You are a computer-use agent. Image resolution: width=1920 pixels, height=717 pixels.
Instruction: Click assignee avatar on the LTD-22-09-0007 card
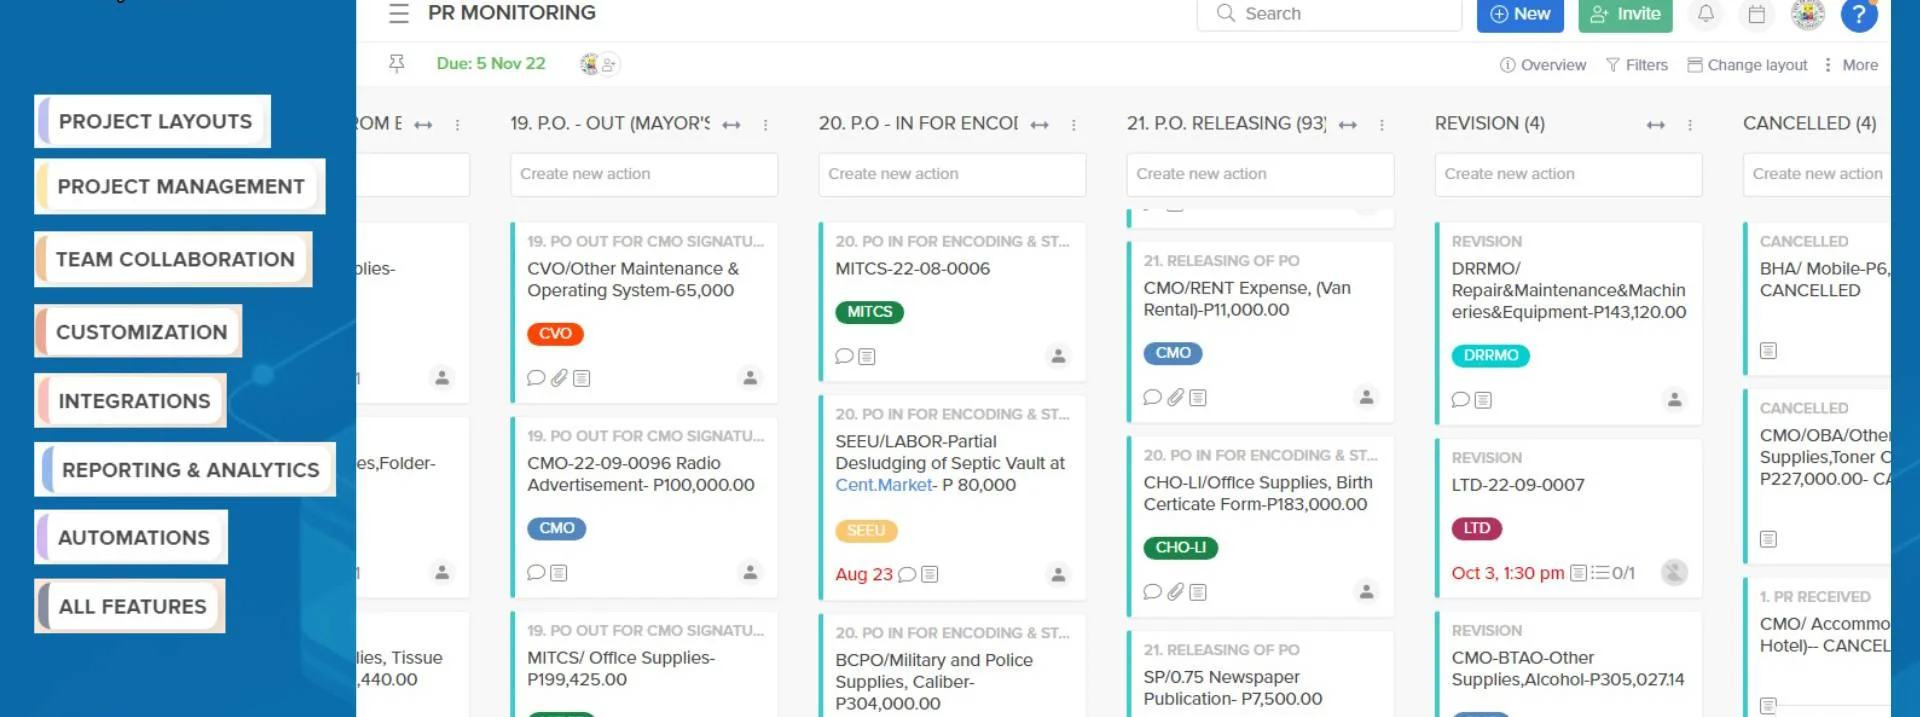[x=1674, y=572]
